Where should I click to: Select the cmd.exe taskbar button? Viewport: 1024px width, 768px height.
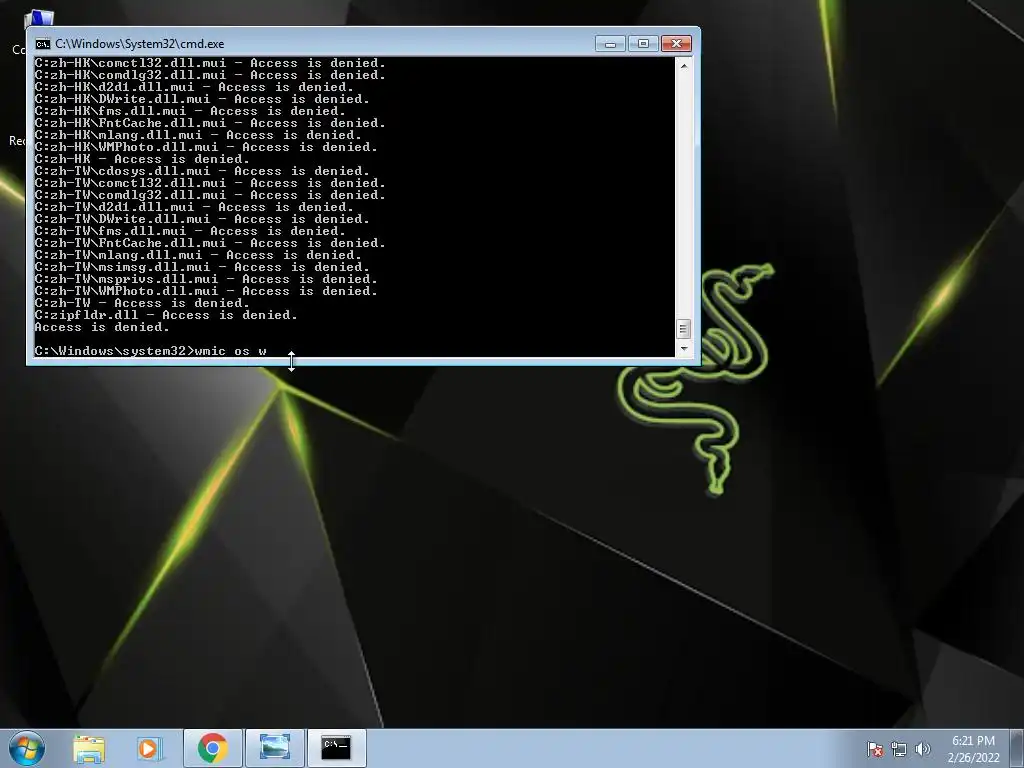click(336, 748)
